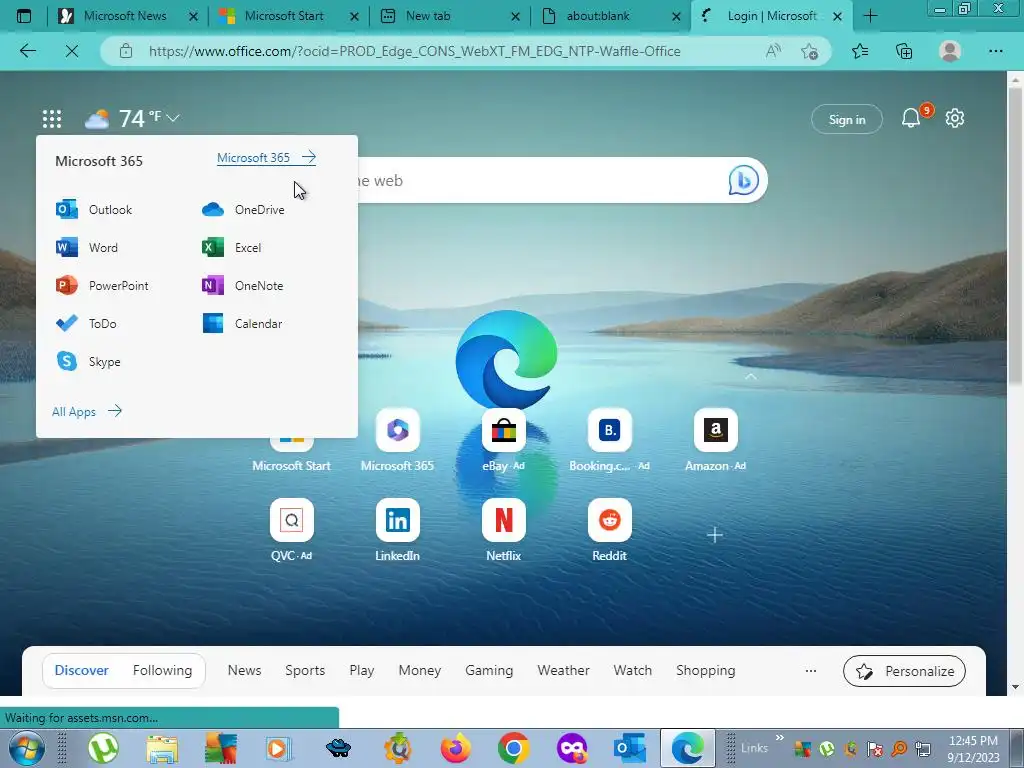Select the Discover feed tab
The width and height of the screenshot is (1024, 768).
(x=82, y=671)
